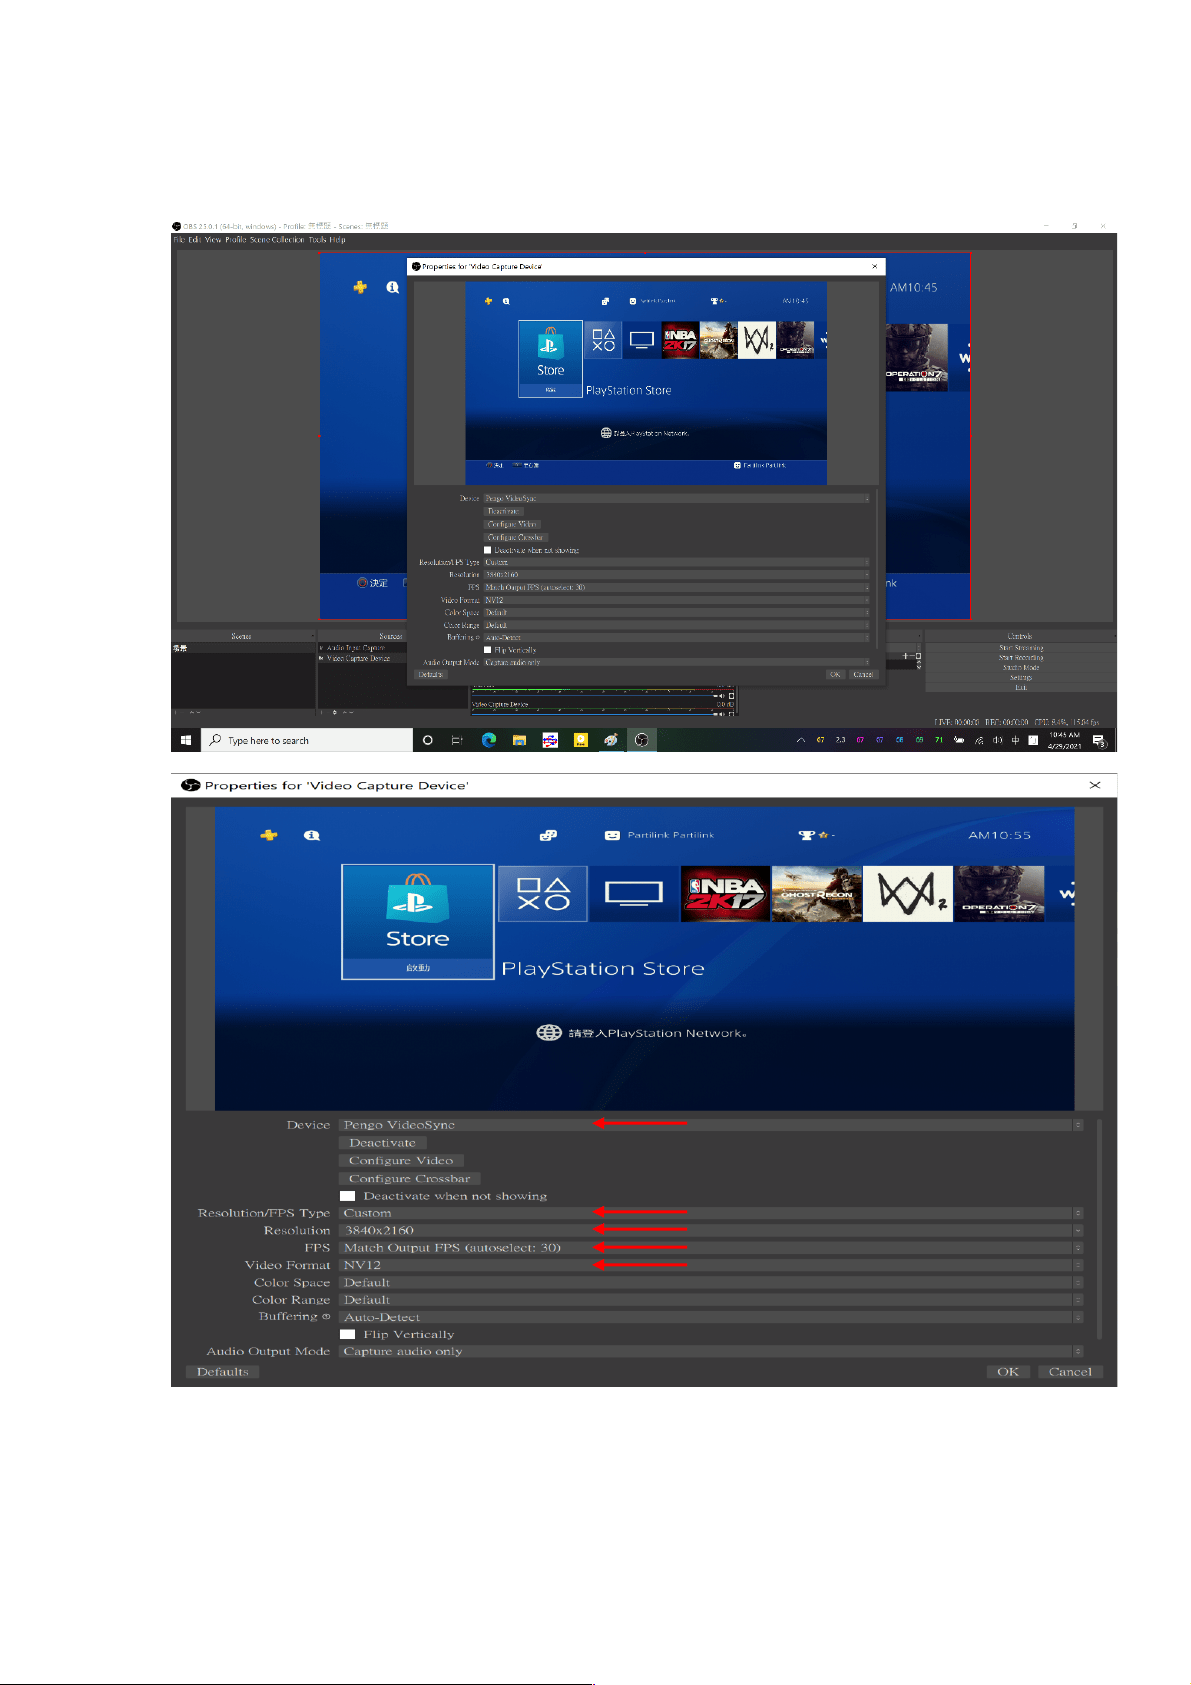Open FPS dropdown showing Match Output FPS, enlarged dialog
This screenshot has width=1191, height=1685.
pyautogui.click(x=711, y=1248)
